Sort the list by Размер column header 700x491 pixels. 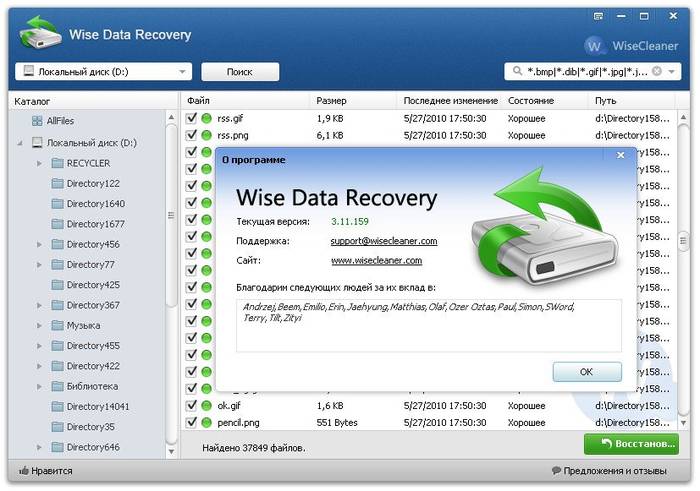coord(331,101)
